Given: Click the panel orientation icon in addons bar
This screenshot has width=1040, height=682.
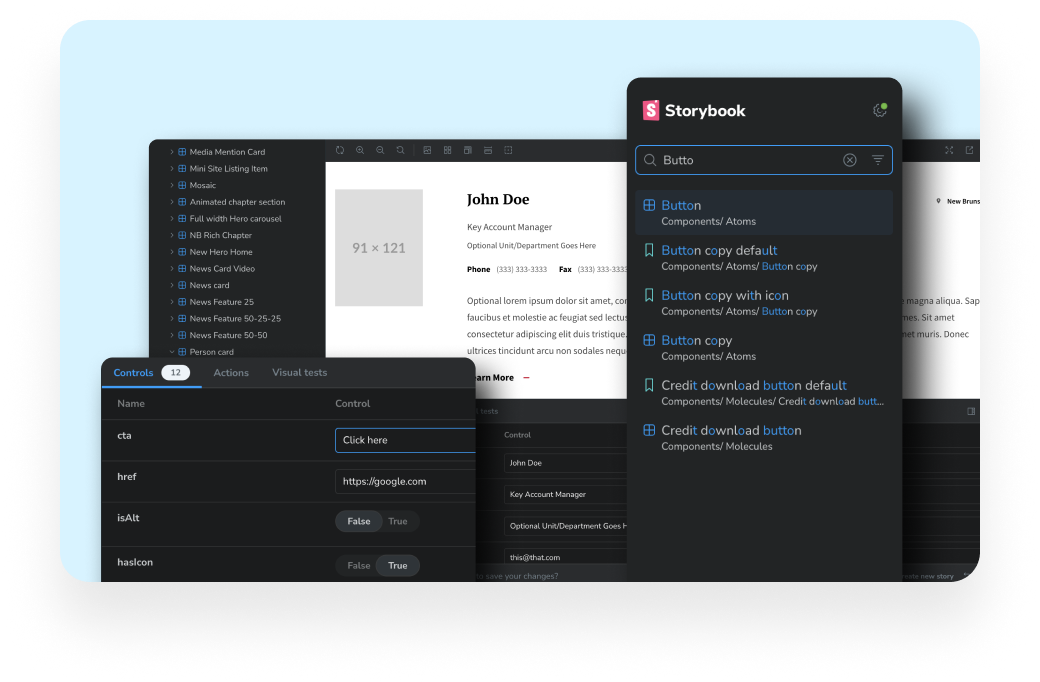Looking at the screenshot, I should tap(971, 411).
